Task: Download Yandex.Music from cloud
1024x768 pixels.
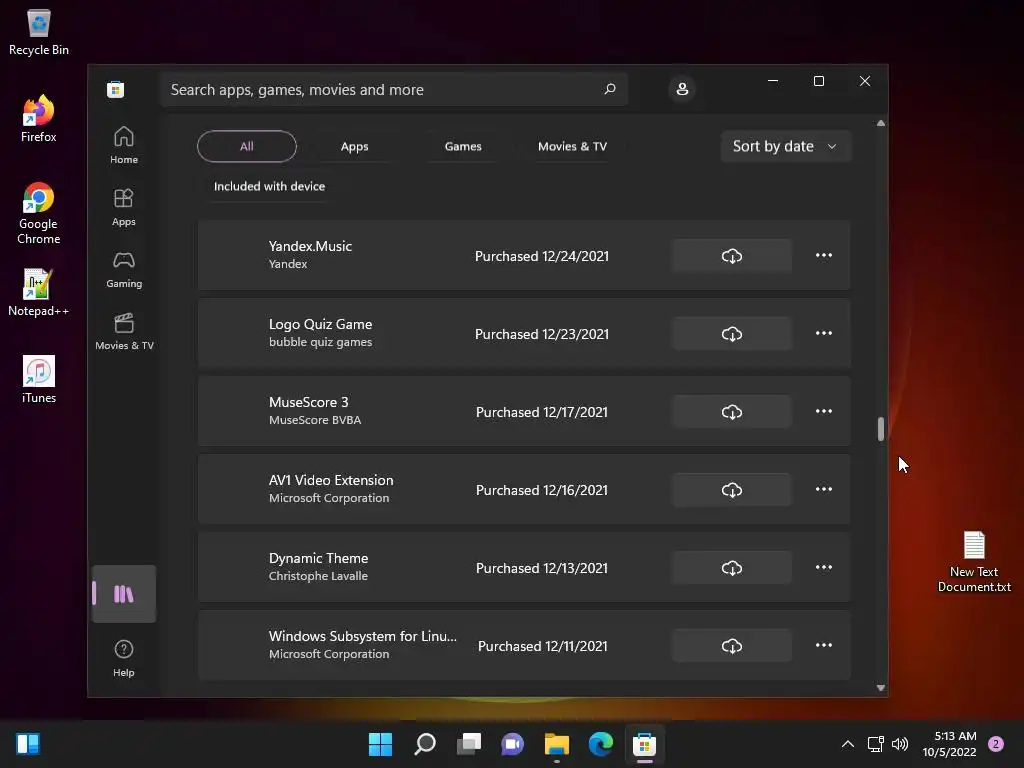Action: pos(731,255)
